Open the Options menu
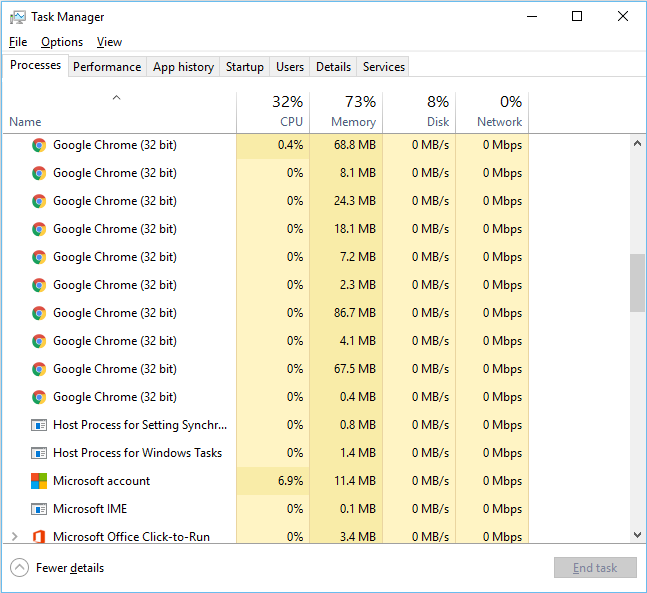This screenshot has width=647, height=593. pyautogui.click(x=62, y=42)
